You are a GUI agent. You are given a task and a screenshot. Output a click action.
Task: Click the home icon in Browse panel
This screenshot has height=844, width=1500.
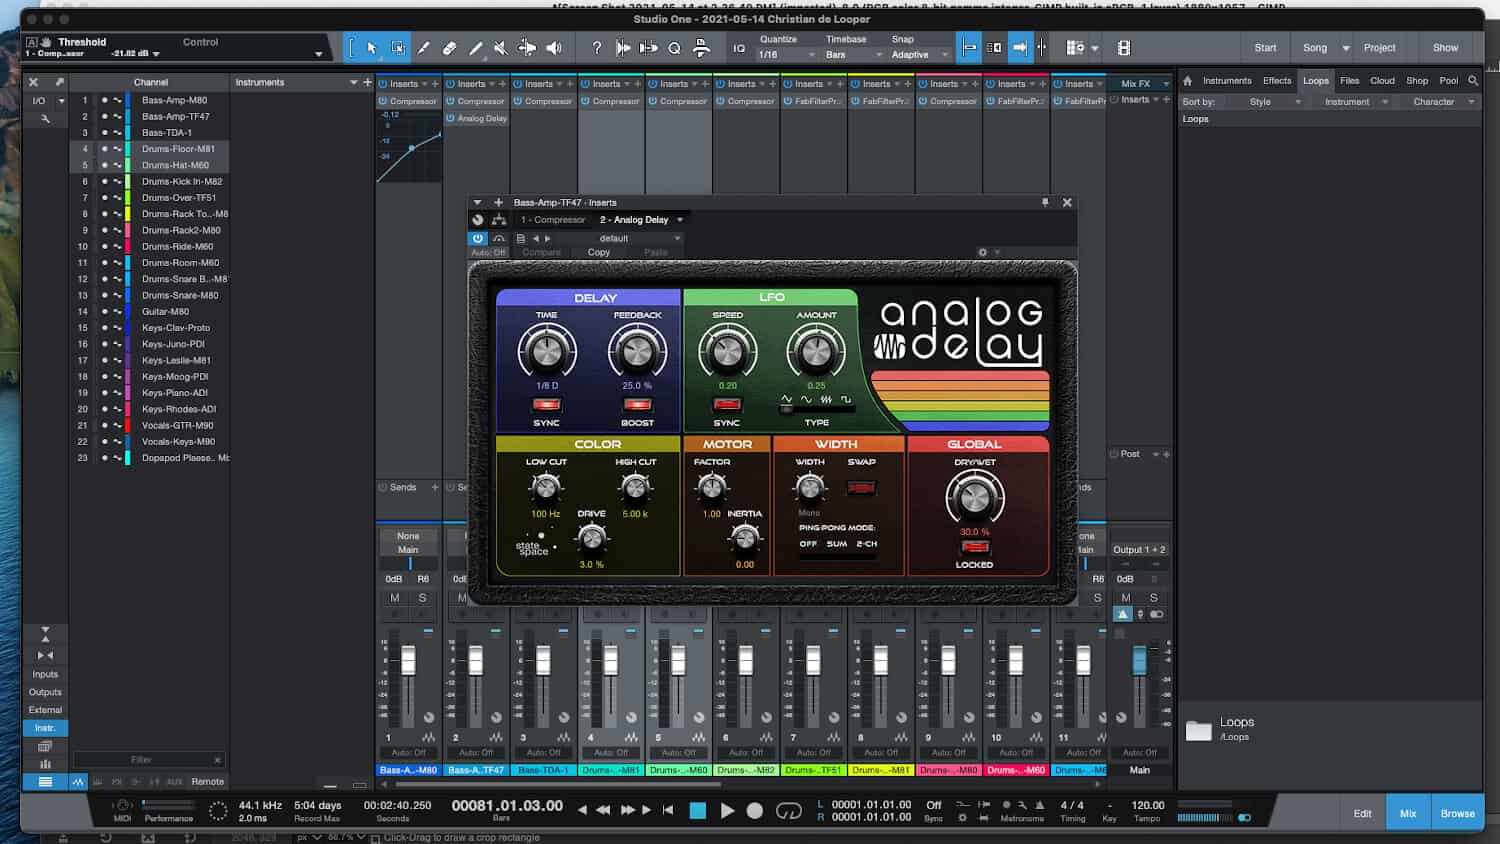coord(1187,81)
